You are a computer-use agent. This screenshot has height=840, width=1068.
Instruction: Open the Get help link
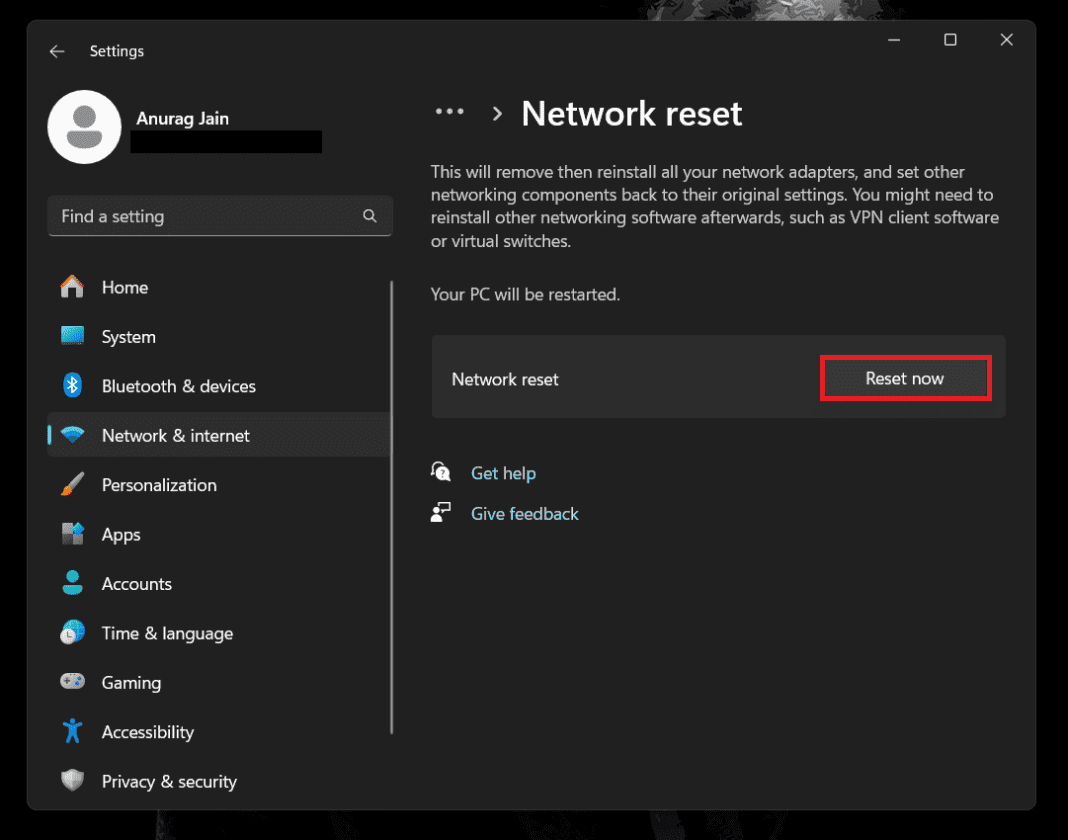[503, 473]
